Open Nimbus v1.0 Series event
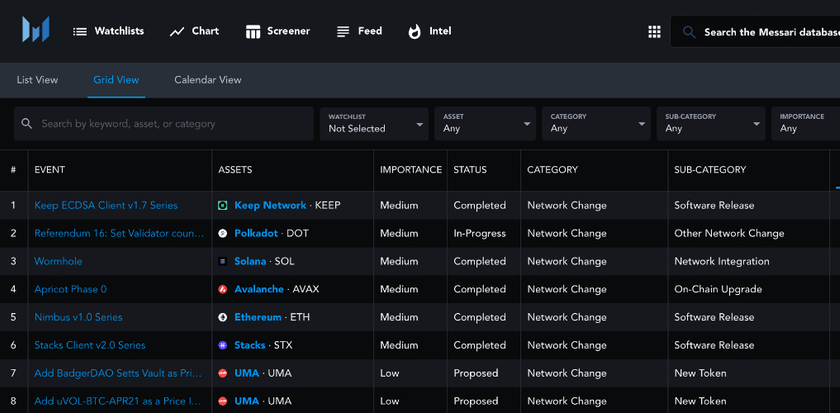The height and width of the screenshot is (413, 840). (x=78, y=317)
